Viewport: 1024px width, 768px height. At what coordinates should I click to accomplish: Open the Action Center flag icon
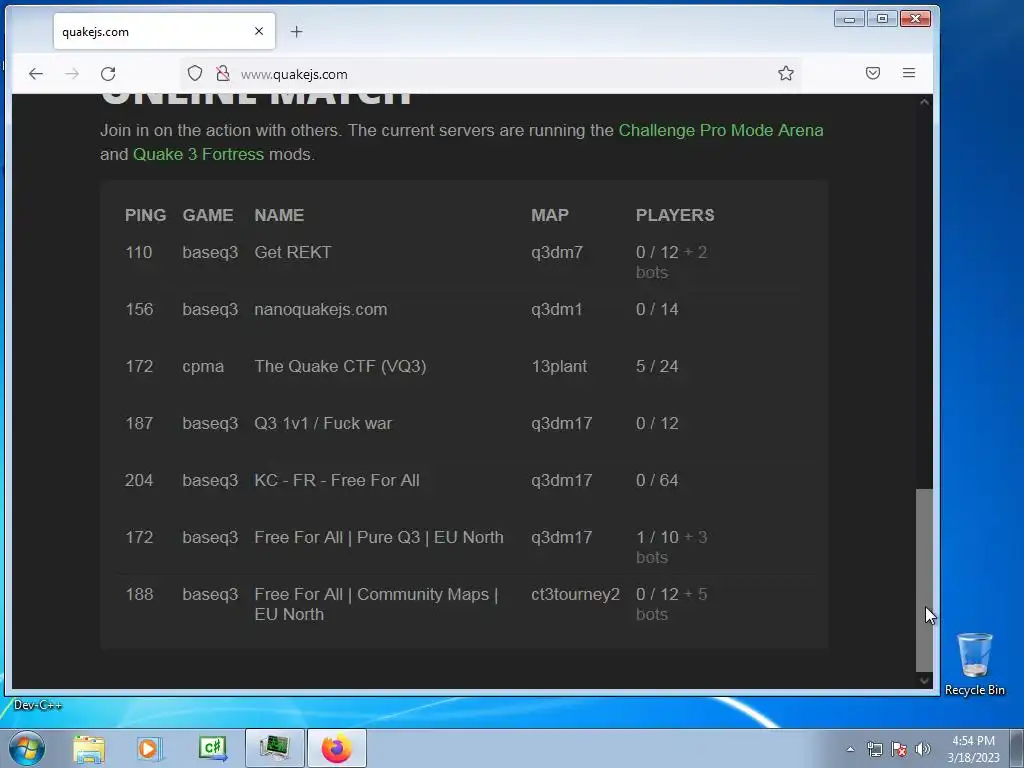[899, 749]
